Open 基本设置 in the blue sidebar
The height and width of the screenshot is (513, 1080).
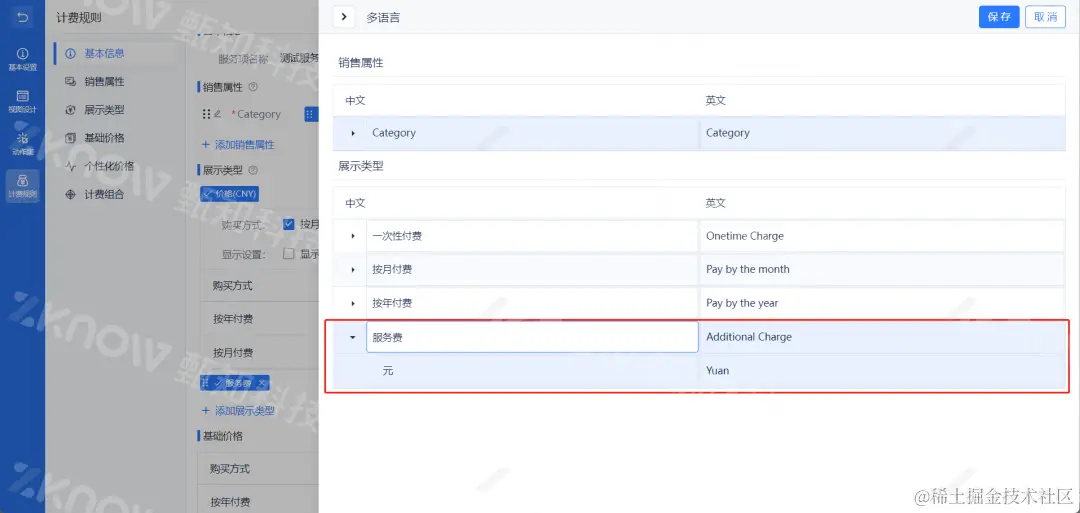[x=22, y=59]
